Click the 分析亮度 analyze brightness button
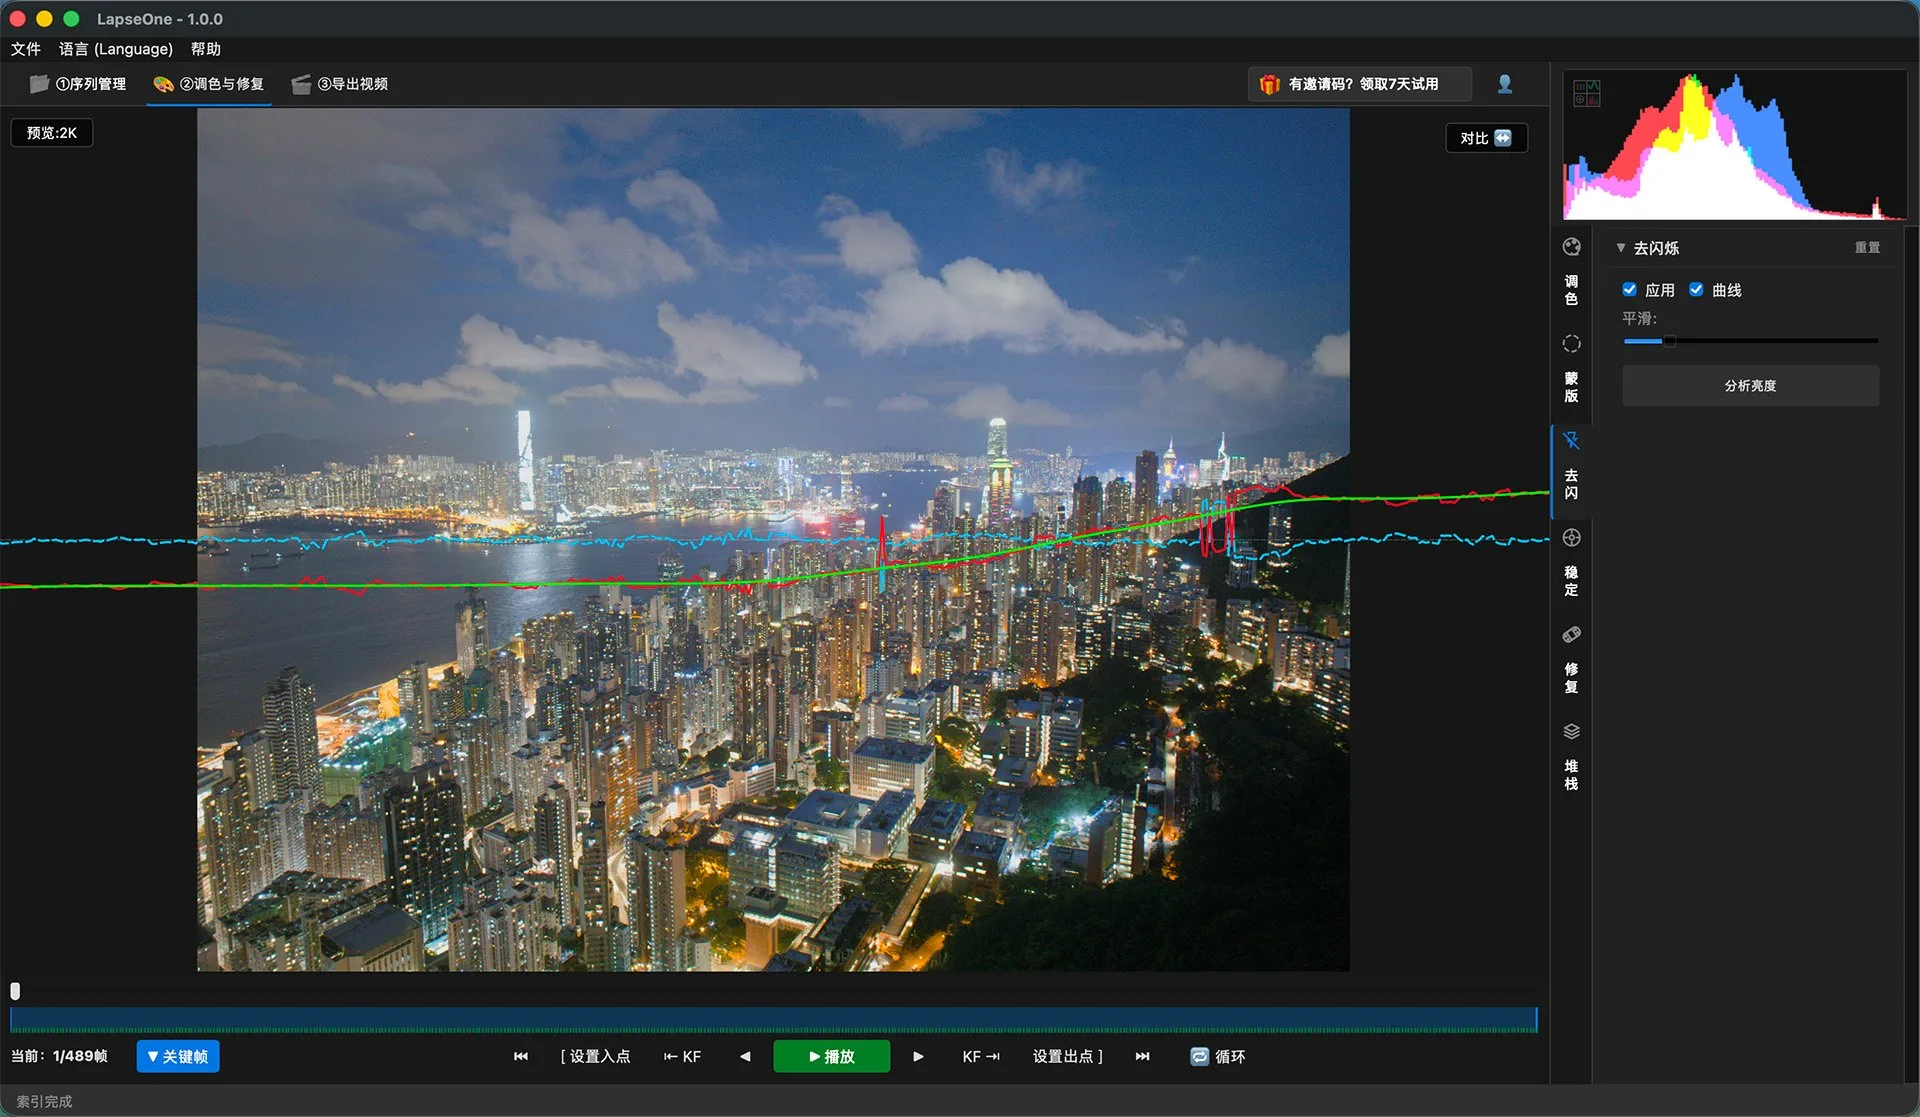The width and height of the screenshot is (1920, 1117). click(1750, 385)
